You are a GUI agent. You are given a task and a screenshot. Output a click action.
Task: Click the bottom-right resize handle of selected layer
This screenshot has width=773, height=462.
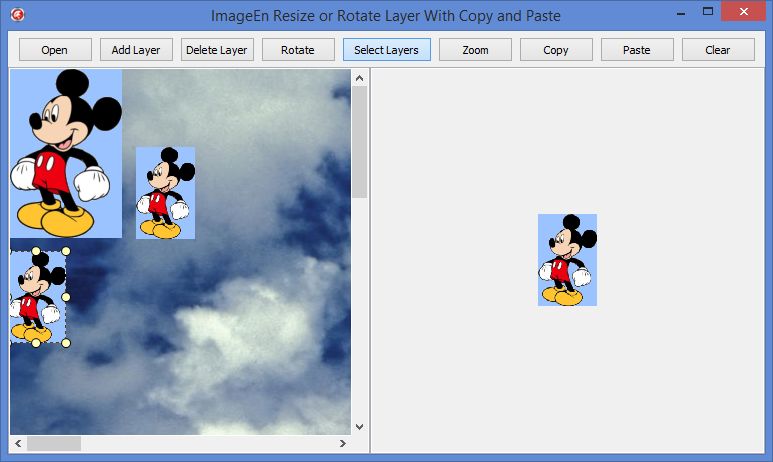coord(66,343)
